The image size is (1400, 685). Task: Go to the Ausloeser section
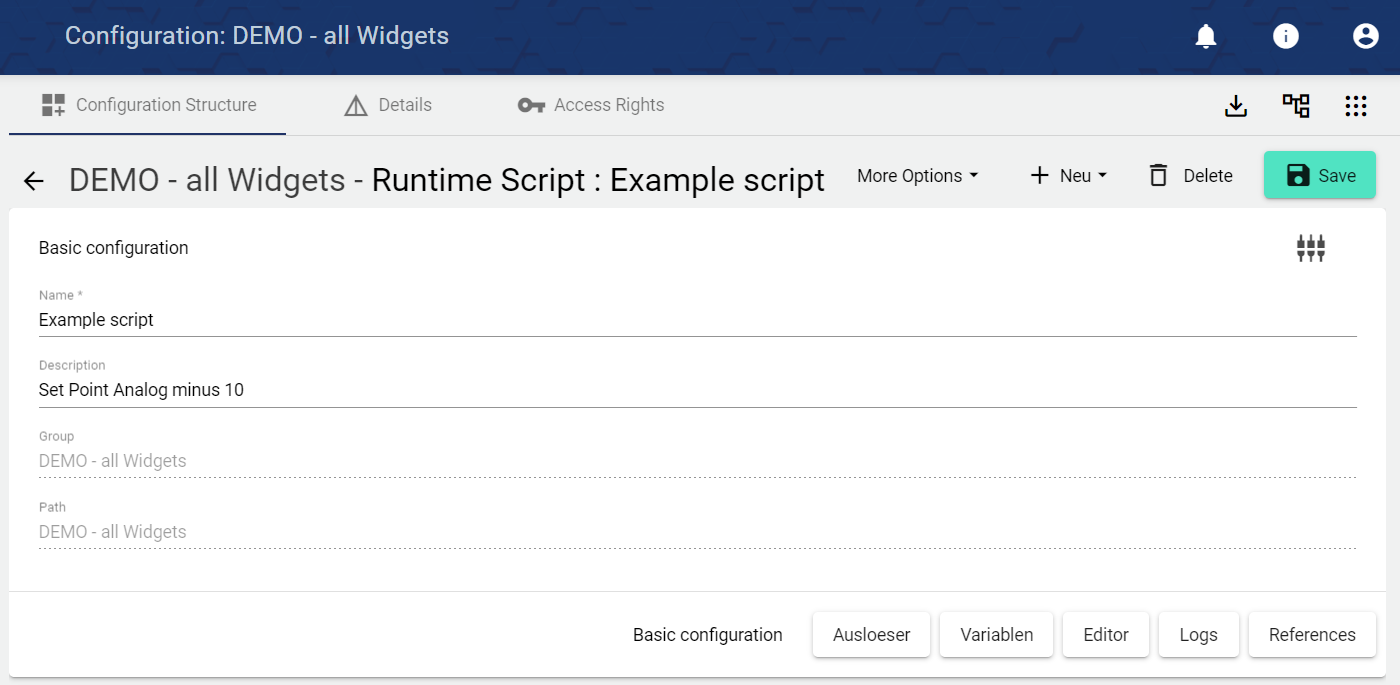click(871, 635)
